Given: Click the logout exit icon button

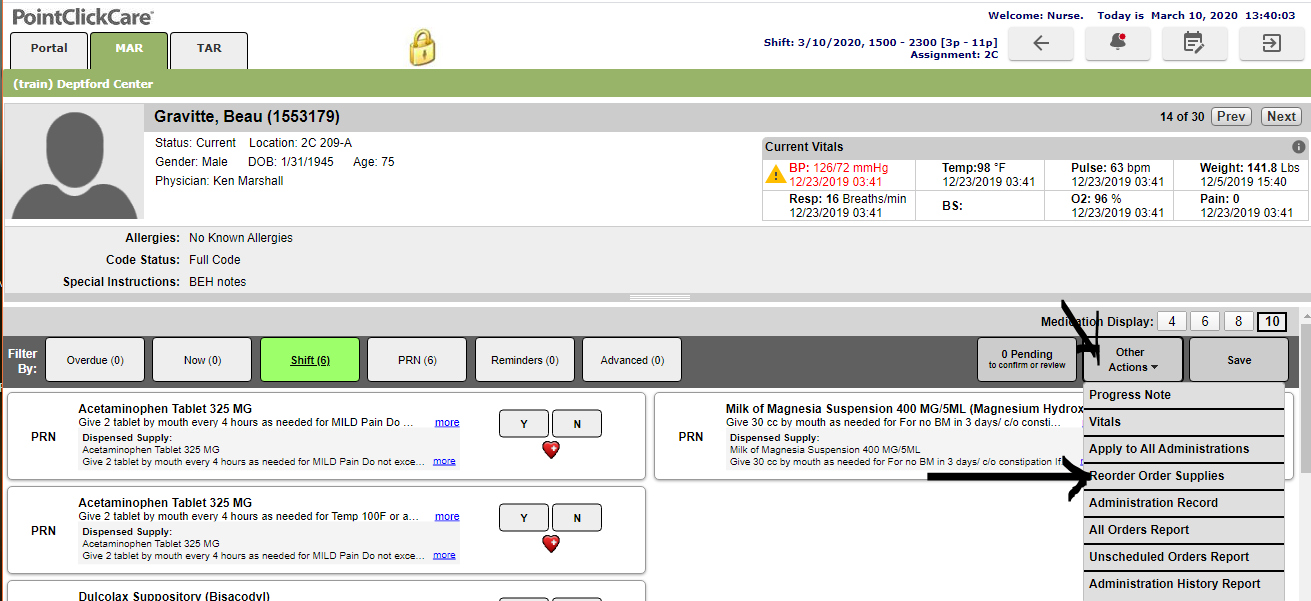Looking at the screenshot, I should pos(1272,44).
